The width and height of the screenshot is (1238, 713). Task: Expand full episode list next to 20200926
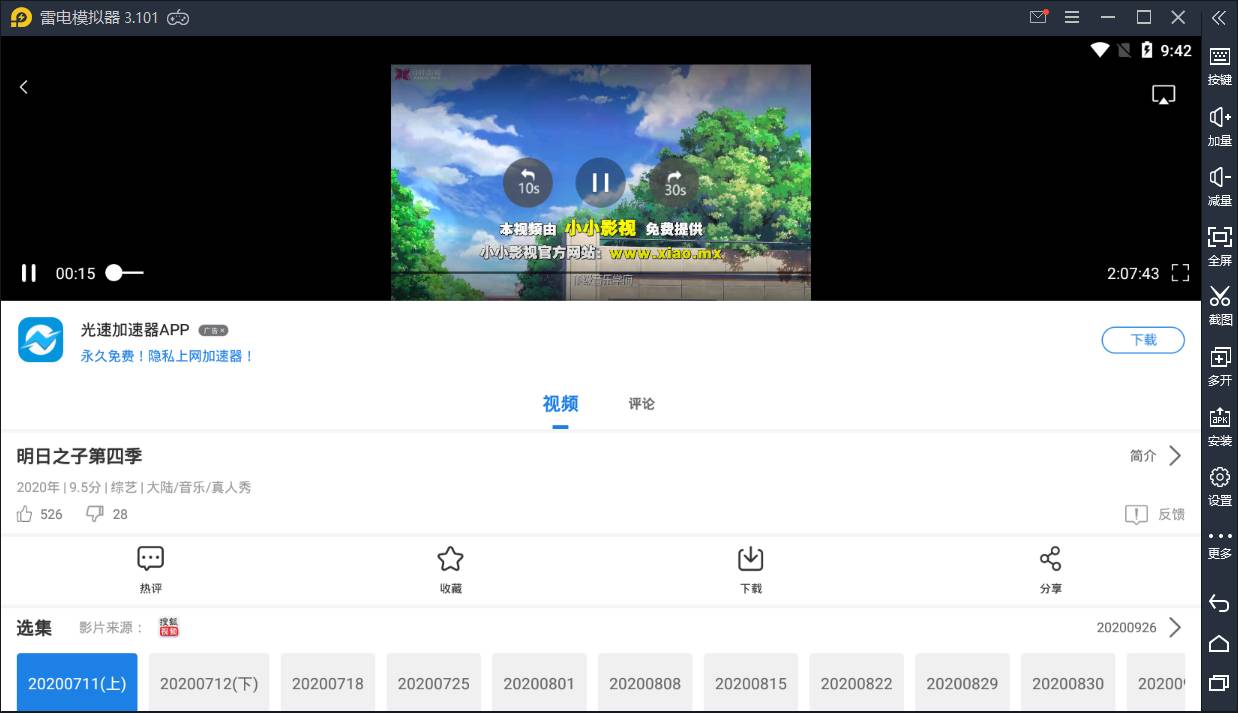(1175, 627)
